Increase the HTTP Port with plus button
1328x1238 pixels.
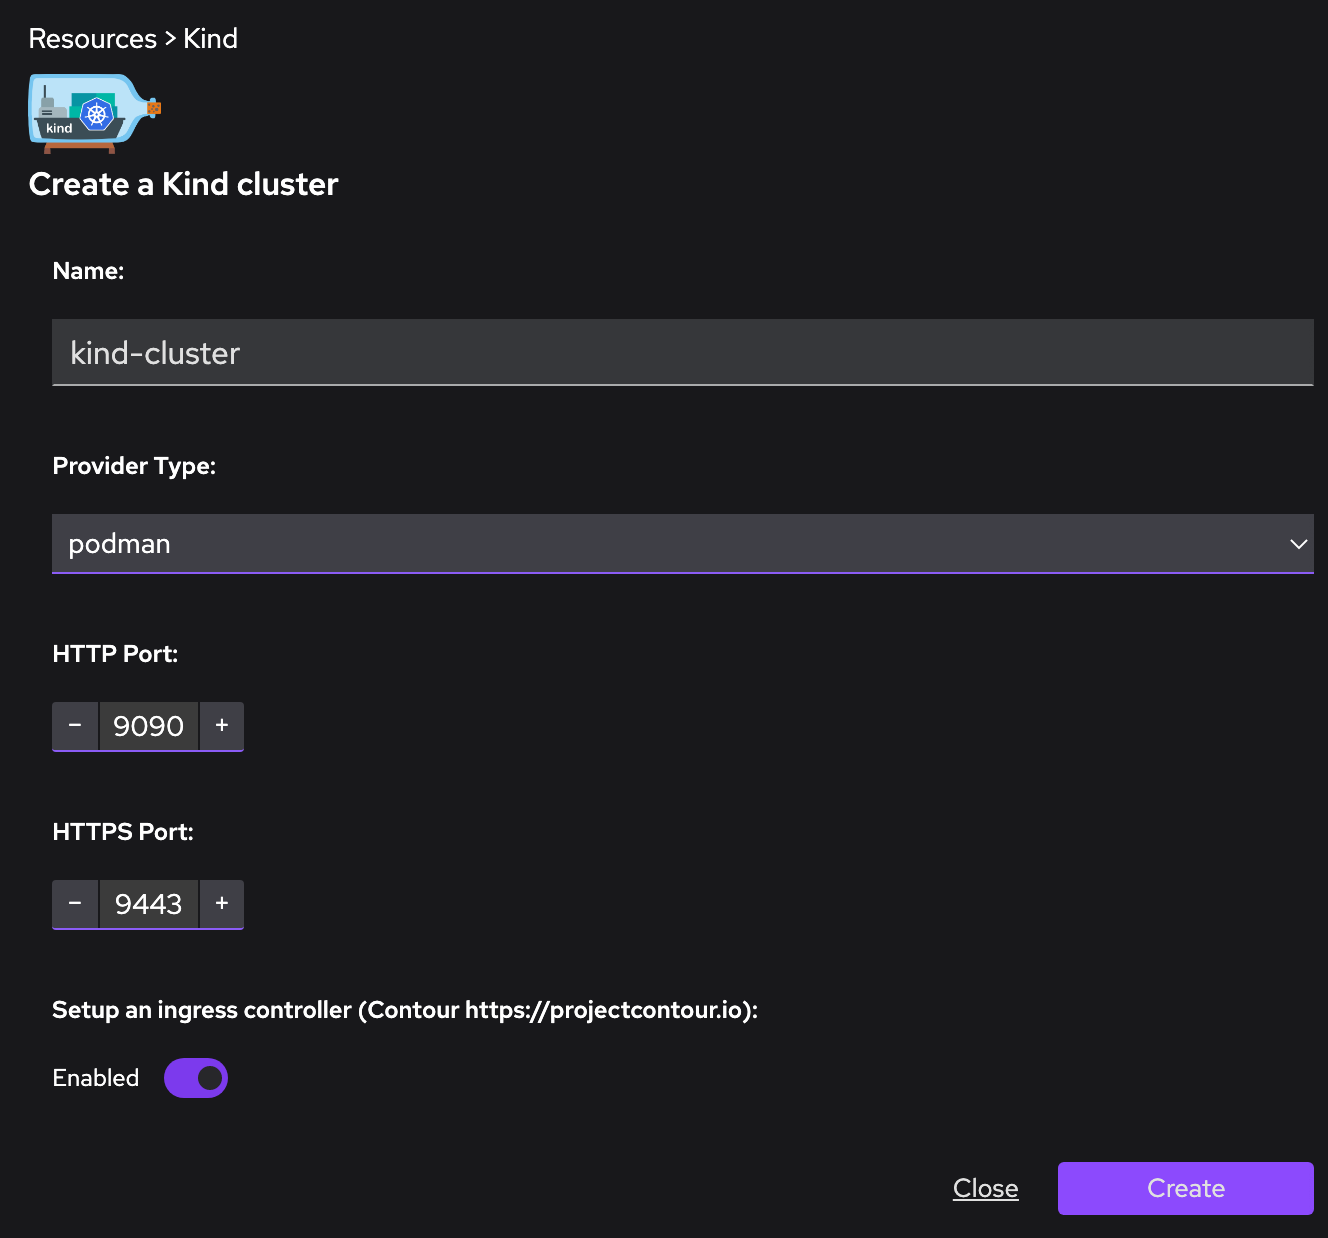222,725
